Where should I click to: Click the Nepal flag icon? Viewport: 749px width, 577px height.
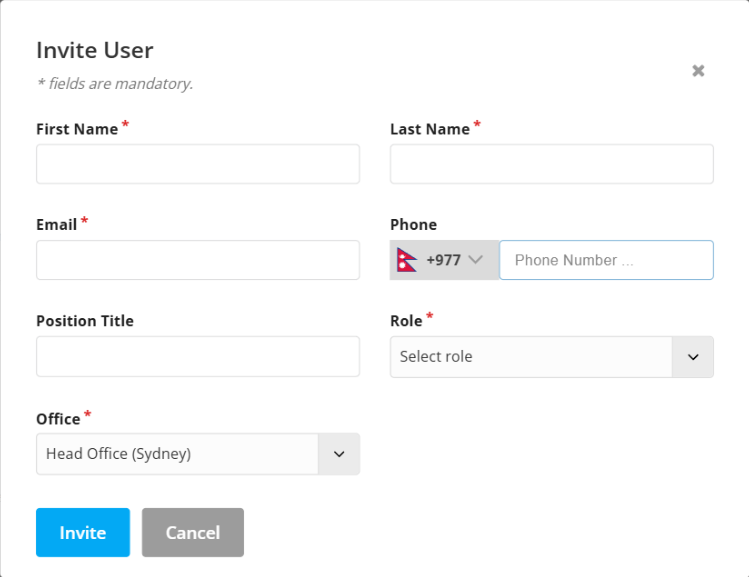[x=407, y=260]
